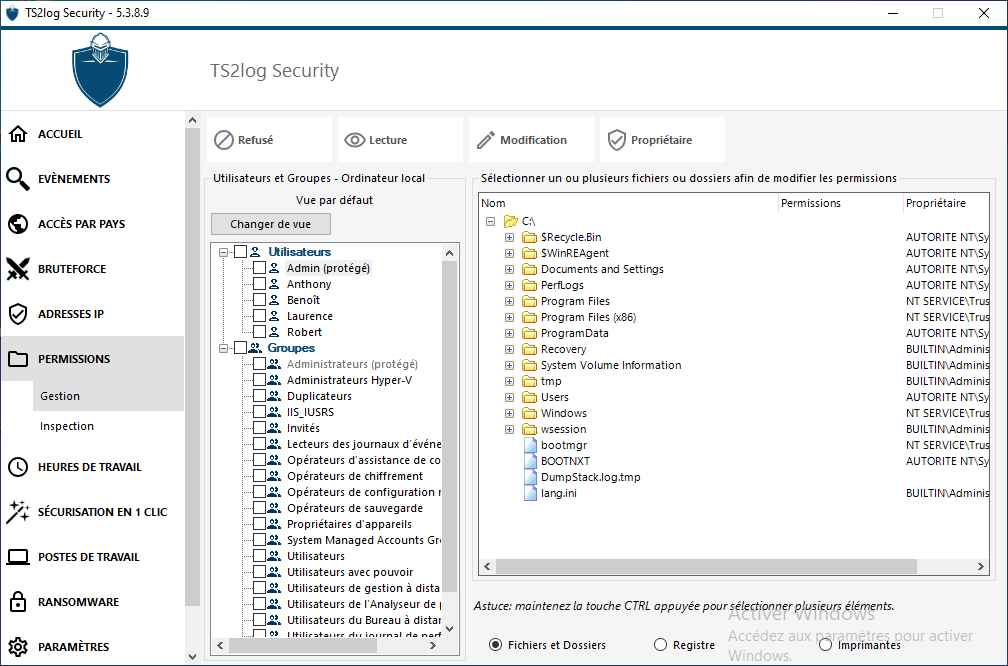Click the crossed swords BRUTEFORCE icon

tap(18, 269)
